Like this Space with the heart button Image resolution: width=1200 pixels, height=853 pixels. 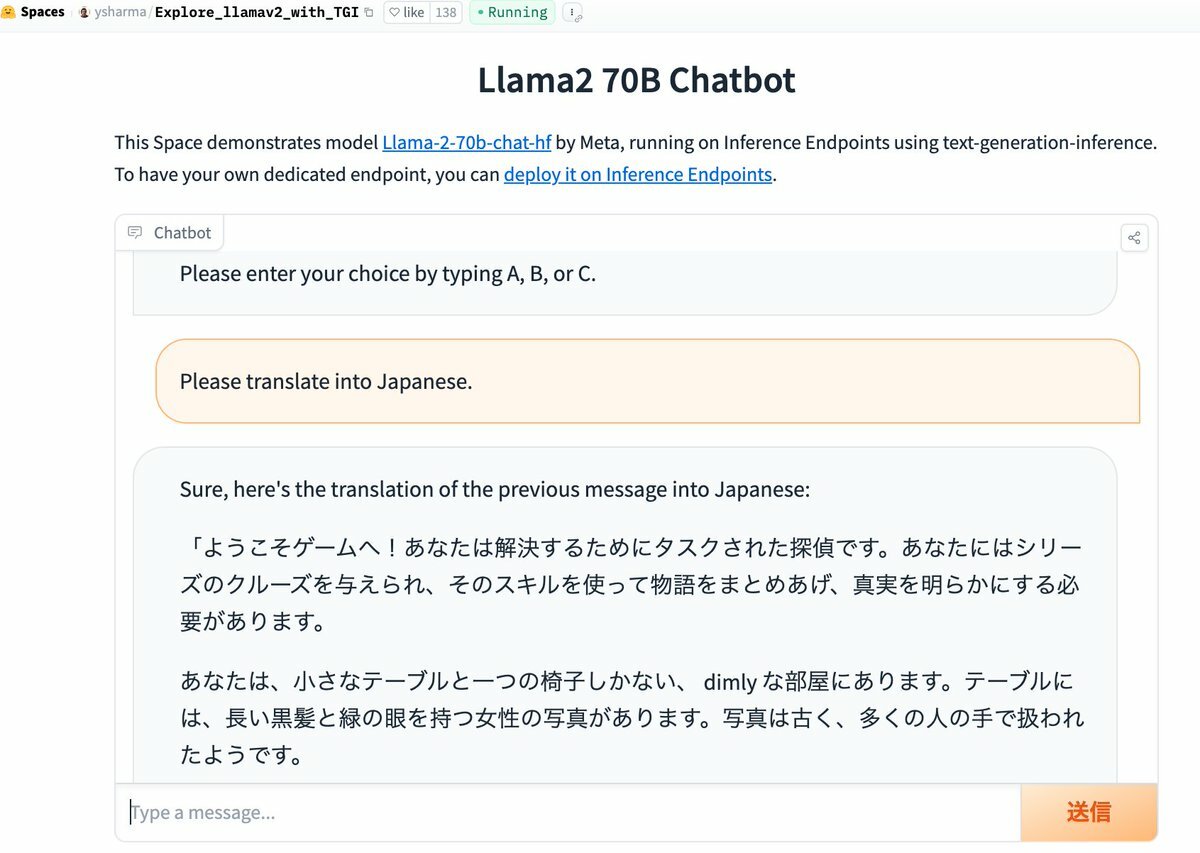407,13
